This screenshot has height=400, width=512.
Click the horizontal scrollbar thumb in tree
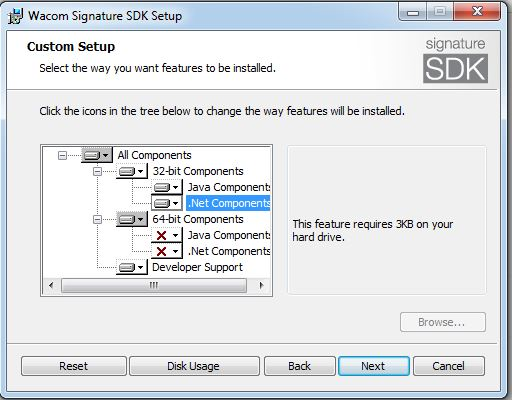154,285
